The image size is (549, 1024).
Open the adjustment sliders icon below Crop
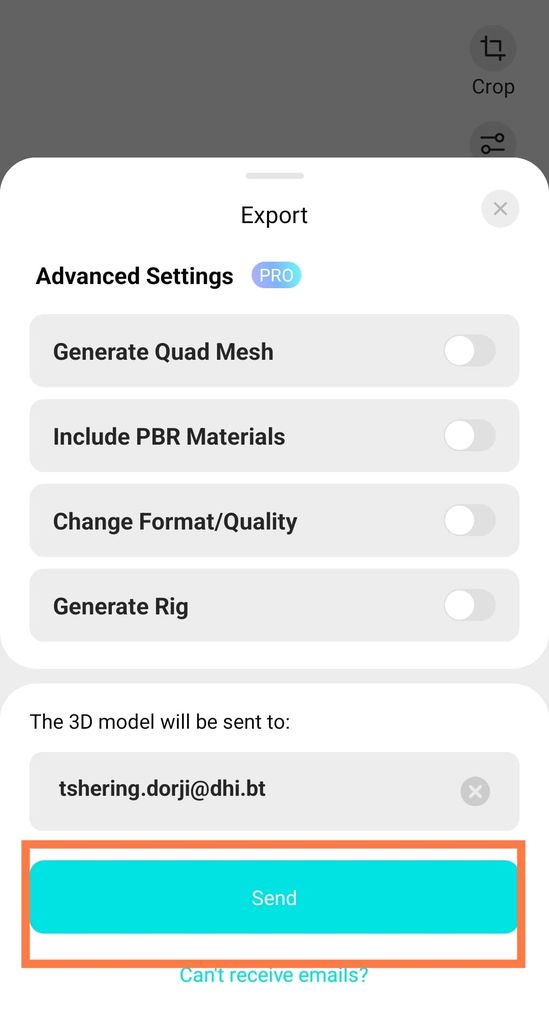tap(493, 143)
